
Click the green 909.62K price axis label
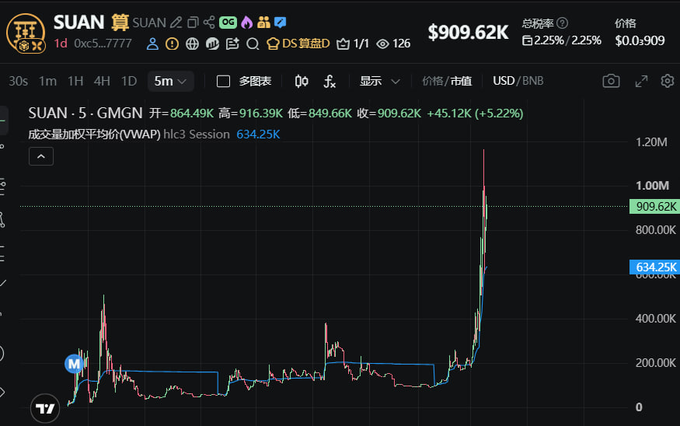654,206
